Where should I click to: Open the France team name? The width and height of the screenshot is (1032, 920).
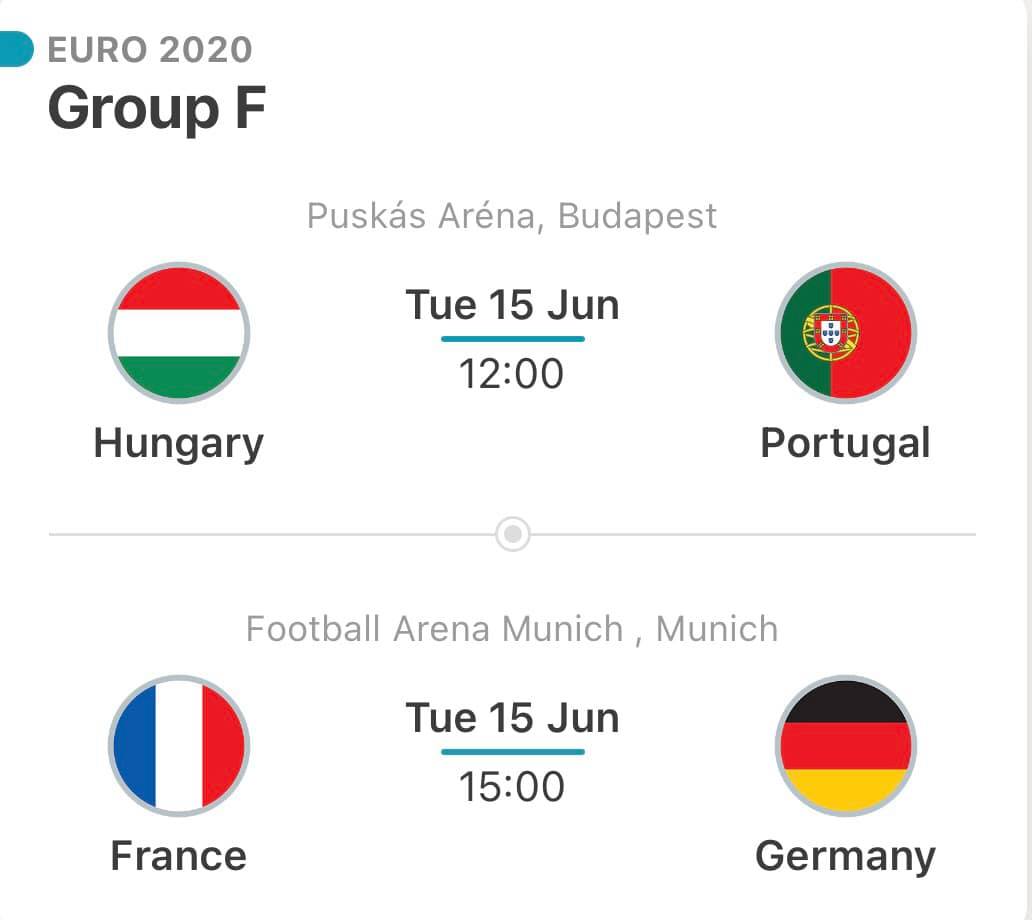tap(178, 856)
